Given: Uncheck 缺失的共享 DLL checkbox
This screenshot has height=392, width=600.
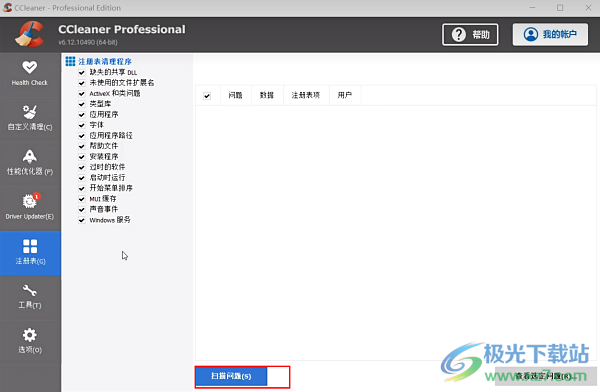Looking at the screenshot, I should (x=82, y=72).
